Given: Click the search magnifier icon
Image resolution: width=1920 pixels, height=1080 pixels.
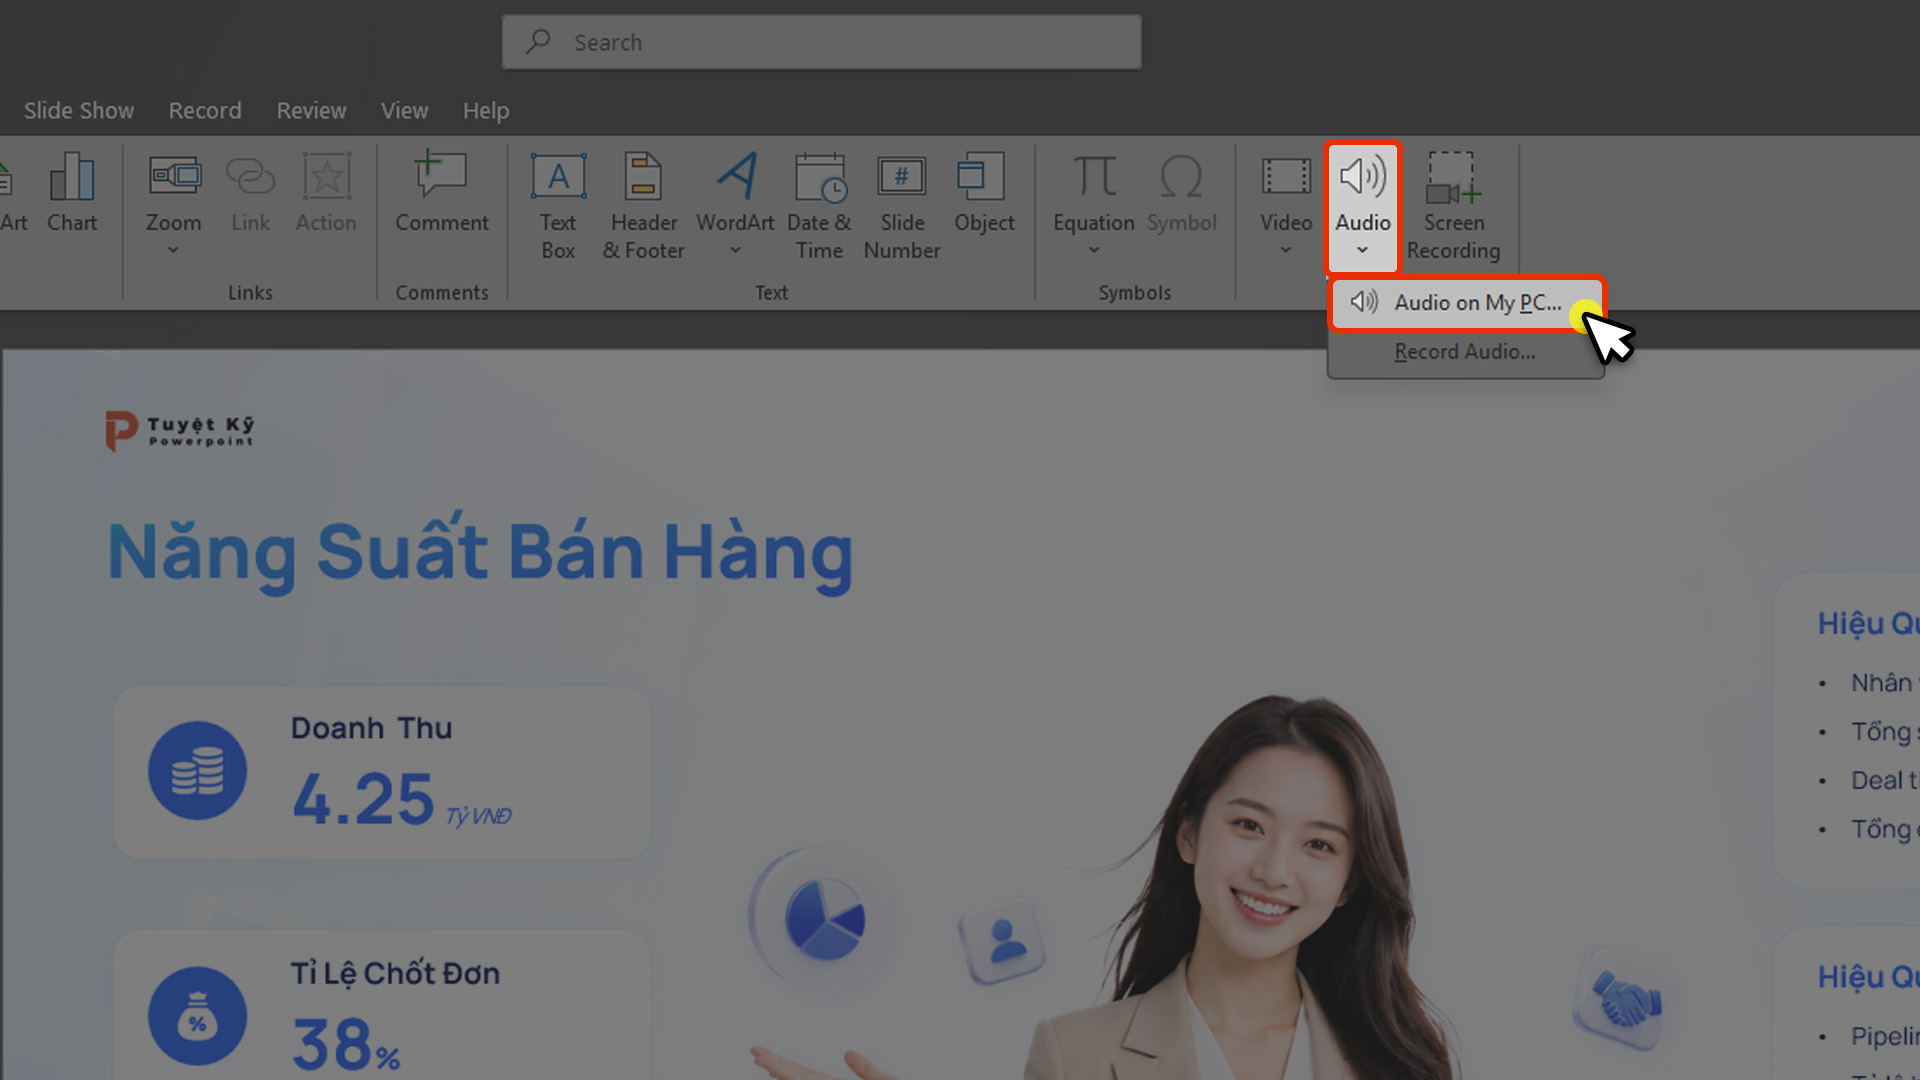Looking at the screenshot, I should coord(539,41).
